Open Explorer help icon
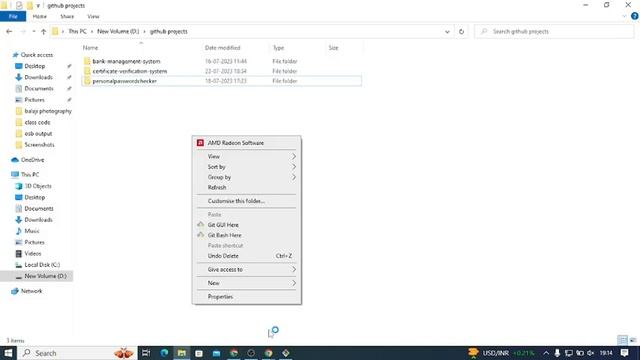 (634, 16)
